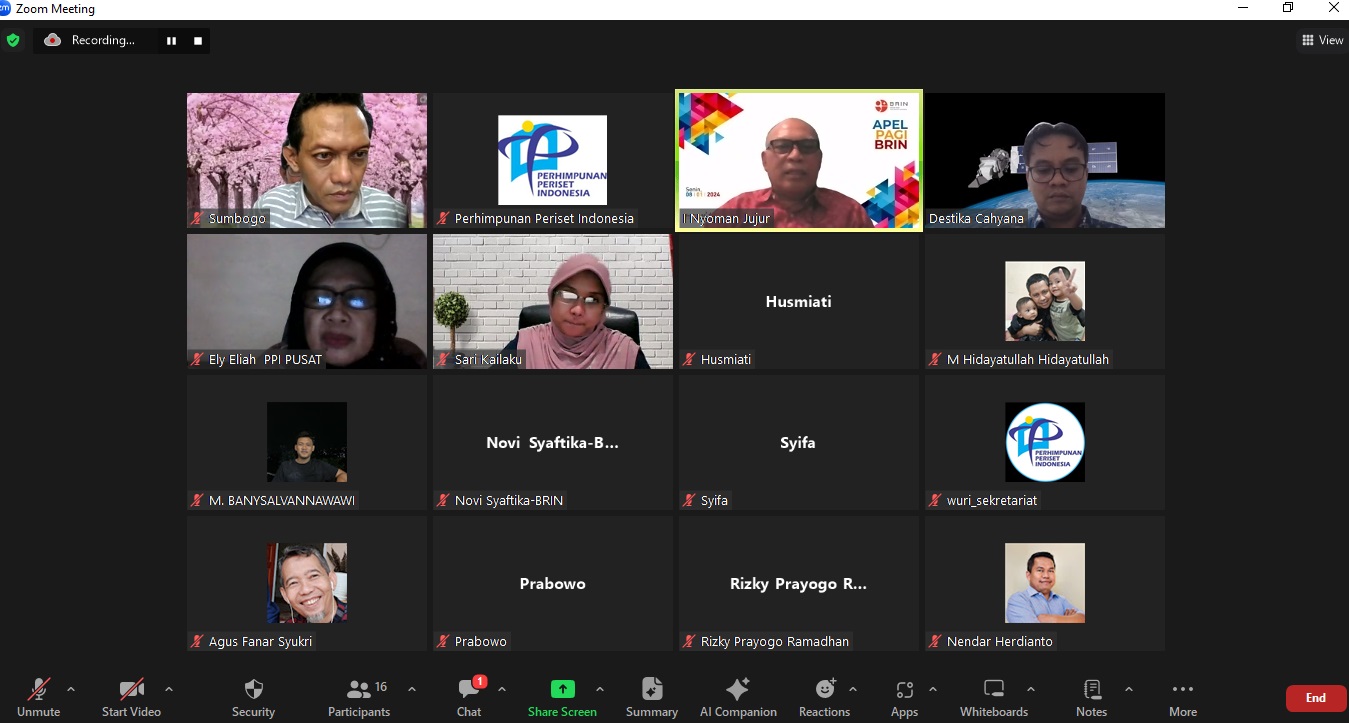Select Perhimpunan Periset Indonesia logo tile
Image resolution: width=1349 pixels, height=723 pixels.
(x=553, y=160)
